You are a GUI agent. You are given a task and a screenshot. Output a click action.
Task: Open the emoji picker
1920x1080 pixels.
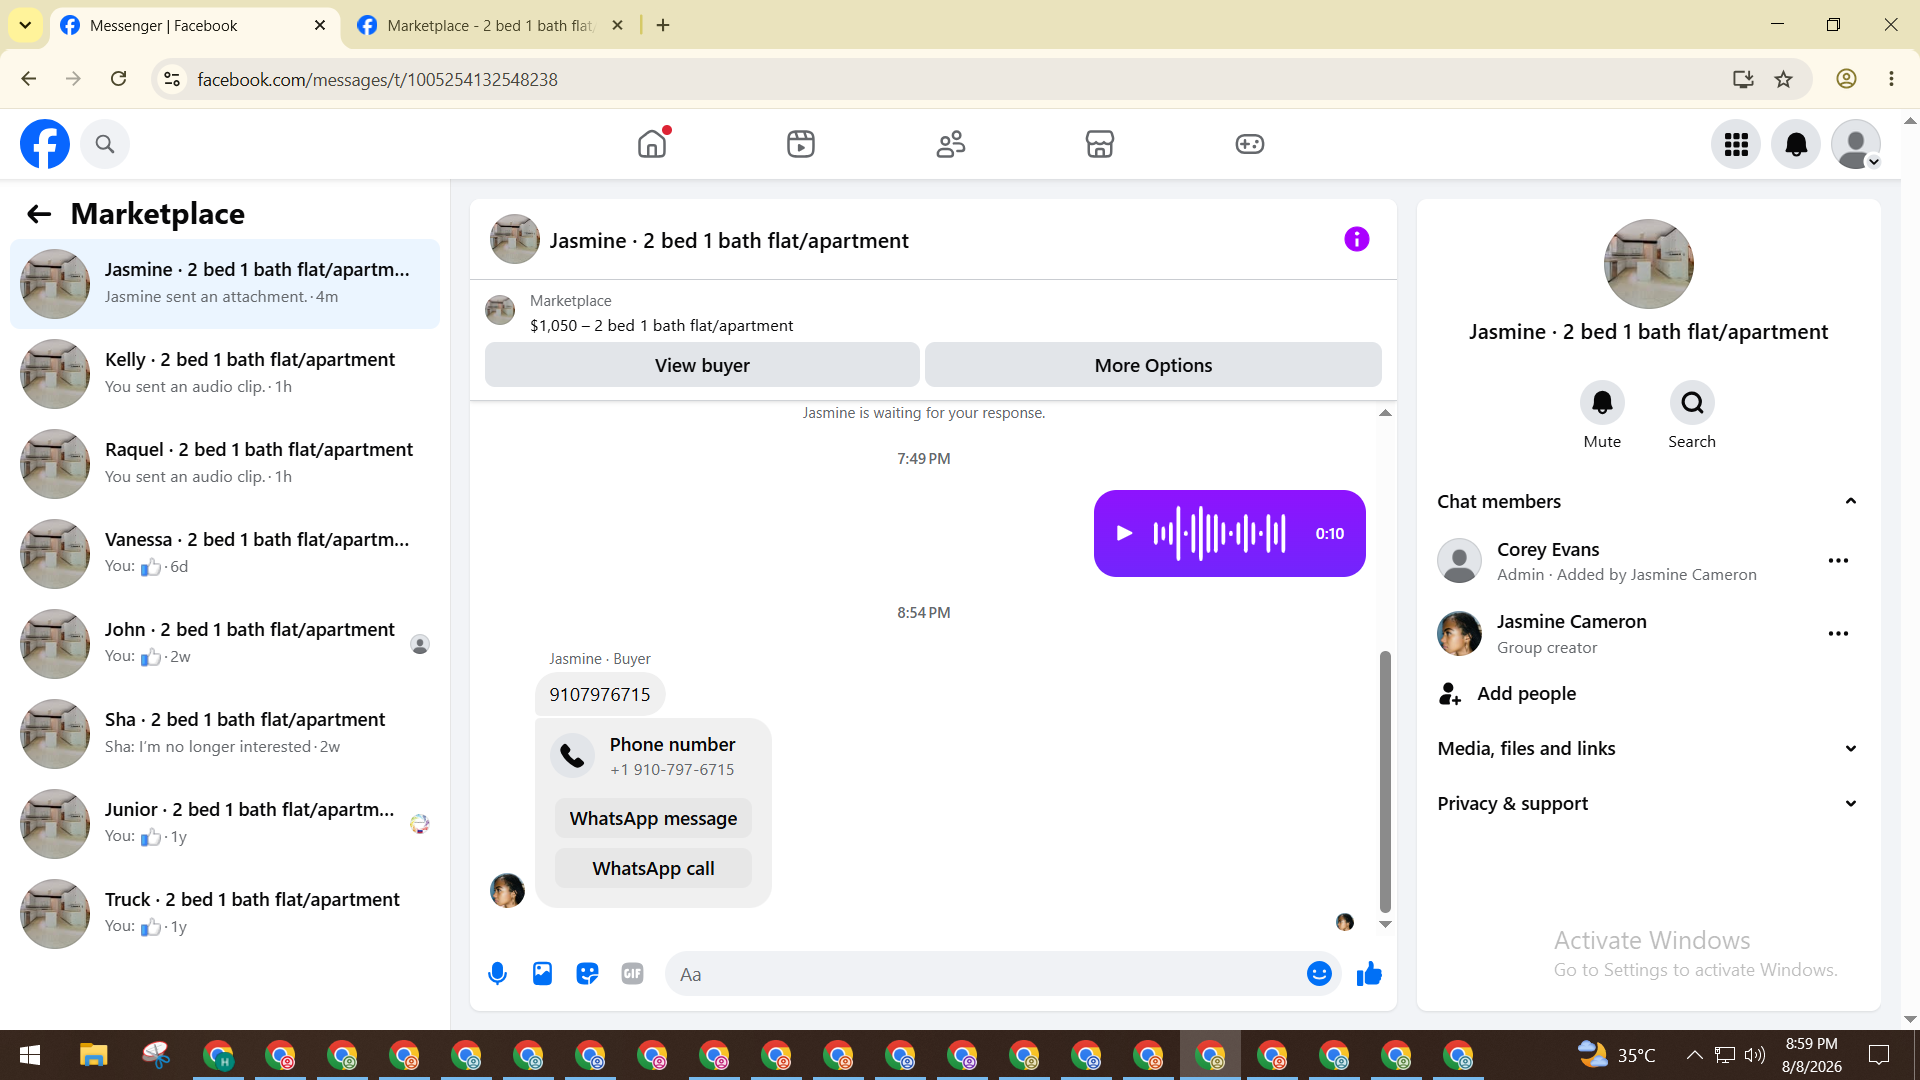click(x=1319, y=974)
